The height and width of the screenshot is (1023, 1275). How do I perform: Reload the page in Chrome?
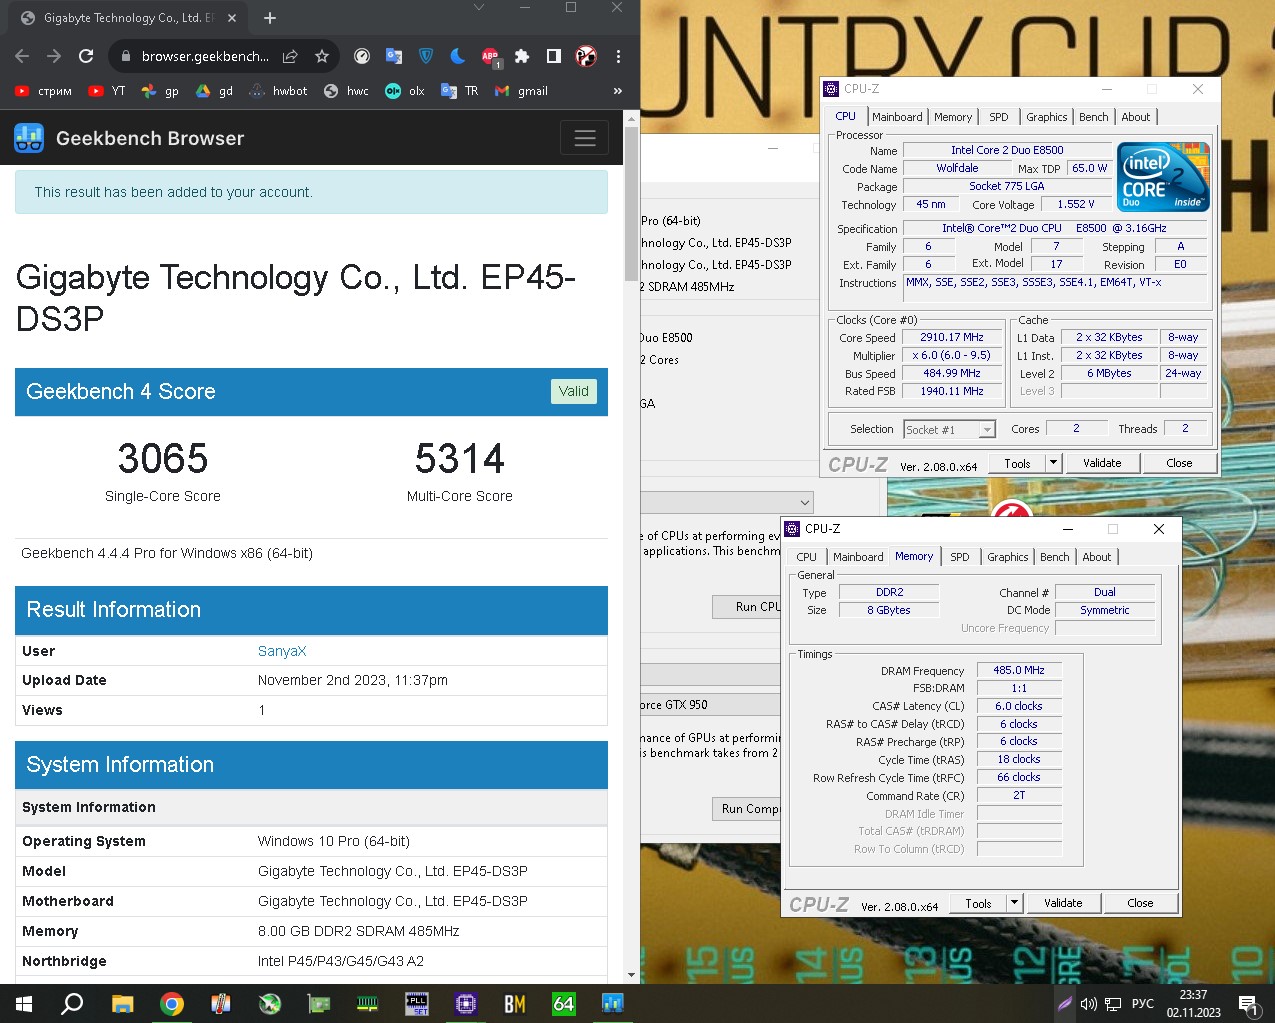tap(86, 56)
